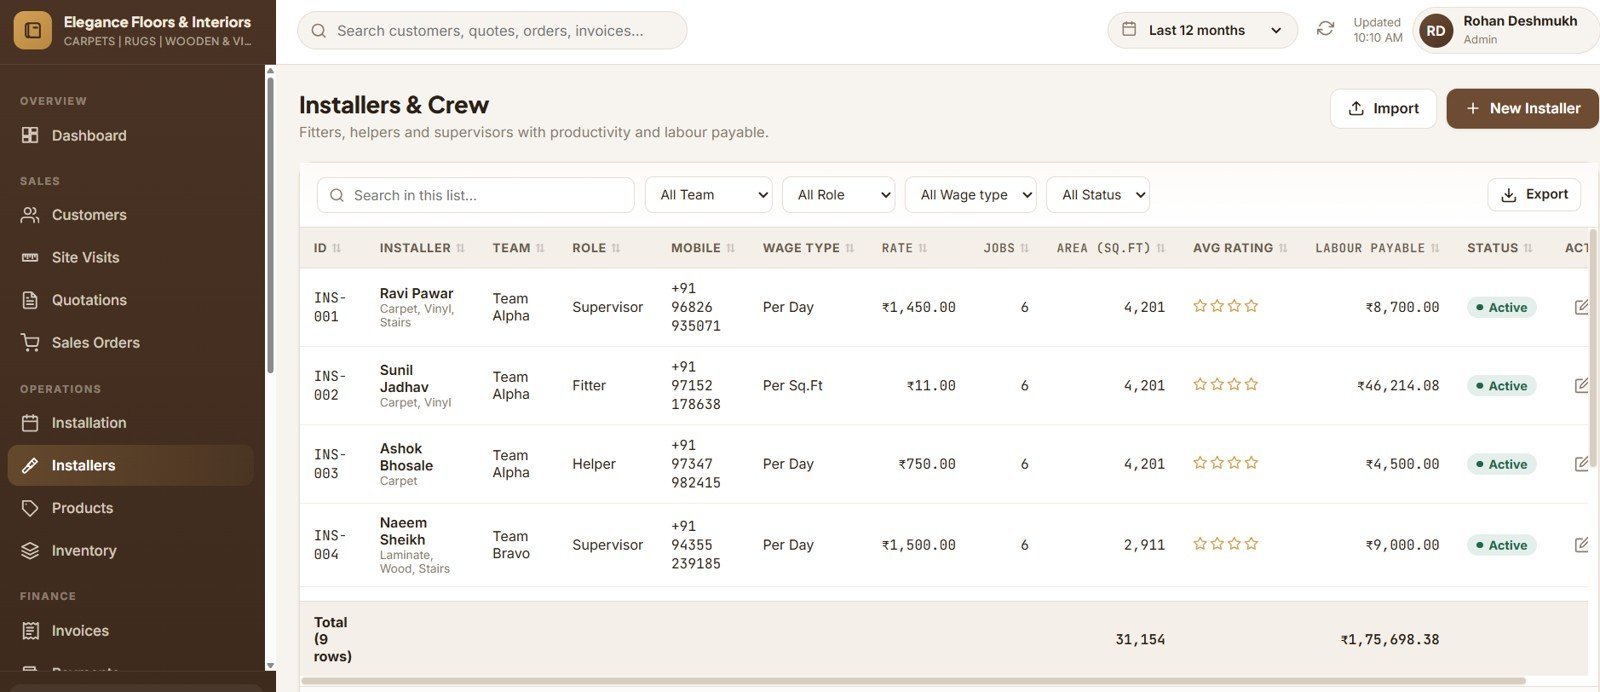Screen dimensions: 1600x692
Task: Sort the table by ID column icon
Action: tap(336, 248)
